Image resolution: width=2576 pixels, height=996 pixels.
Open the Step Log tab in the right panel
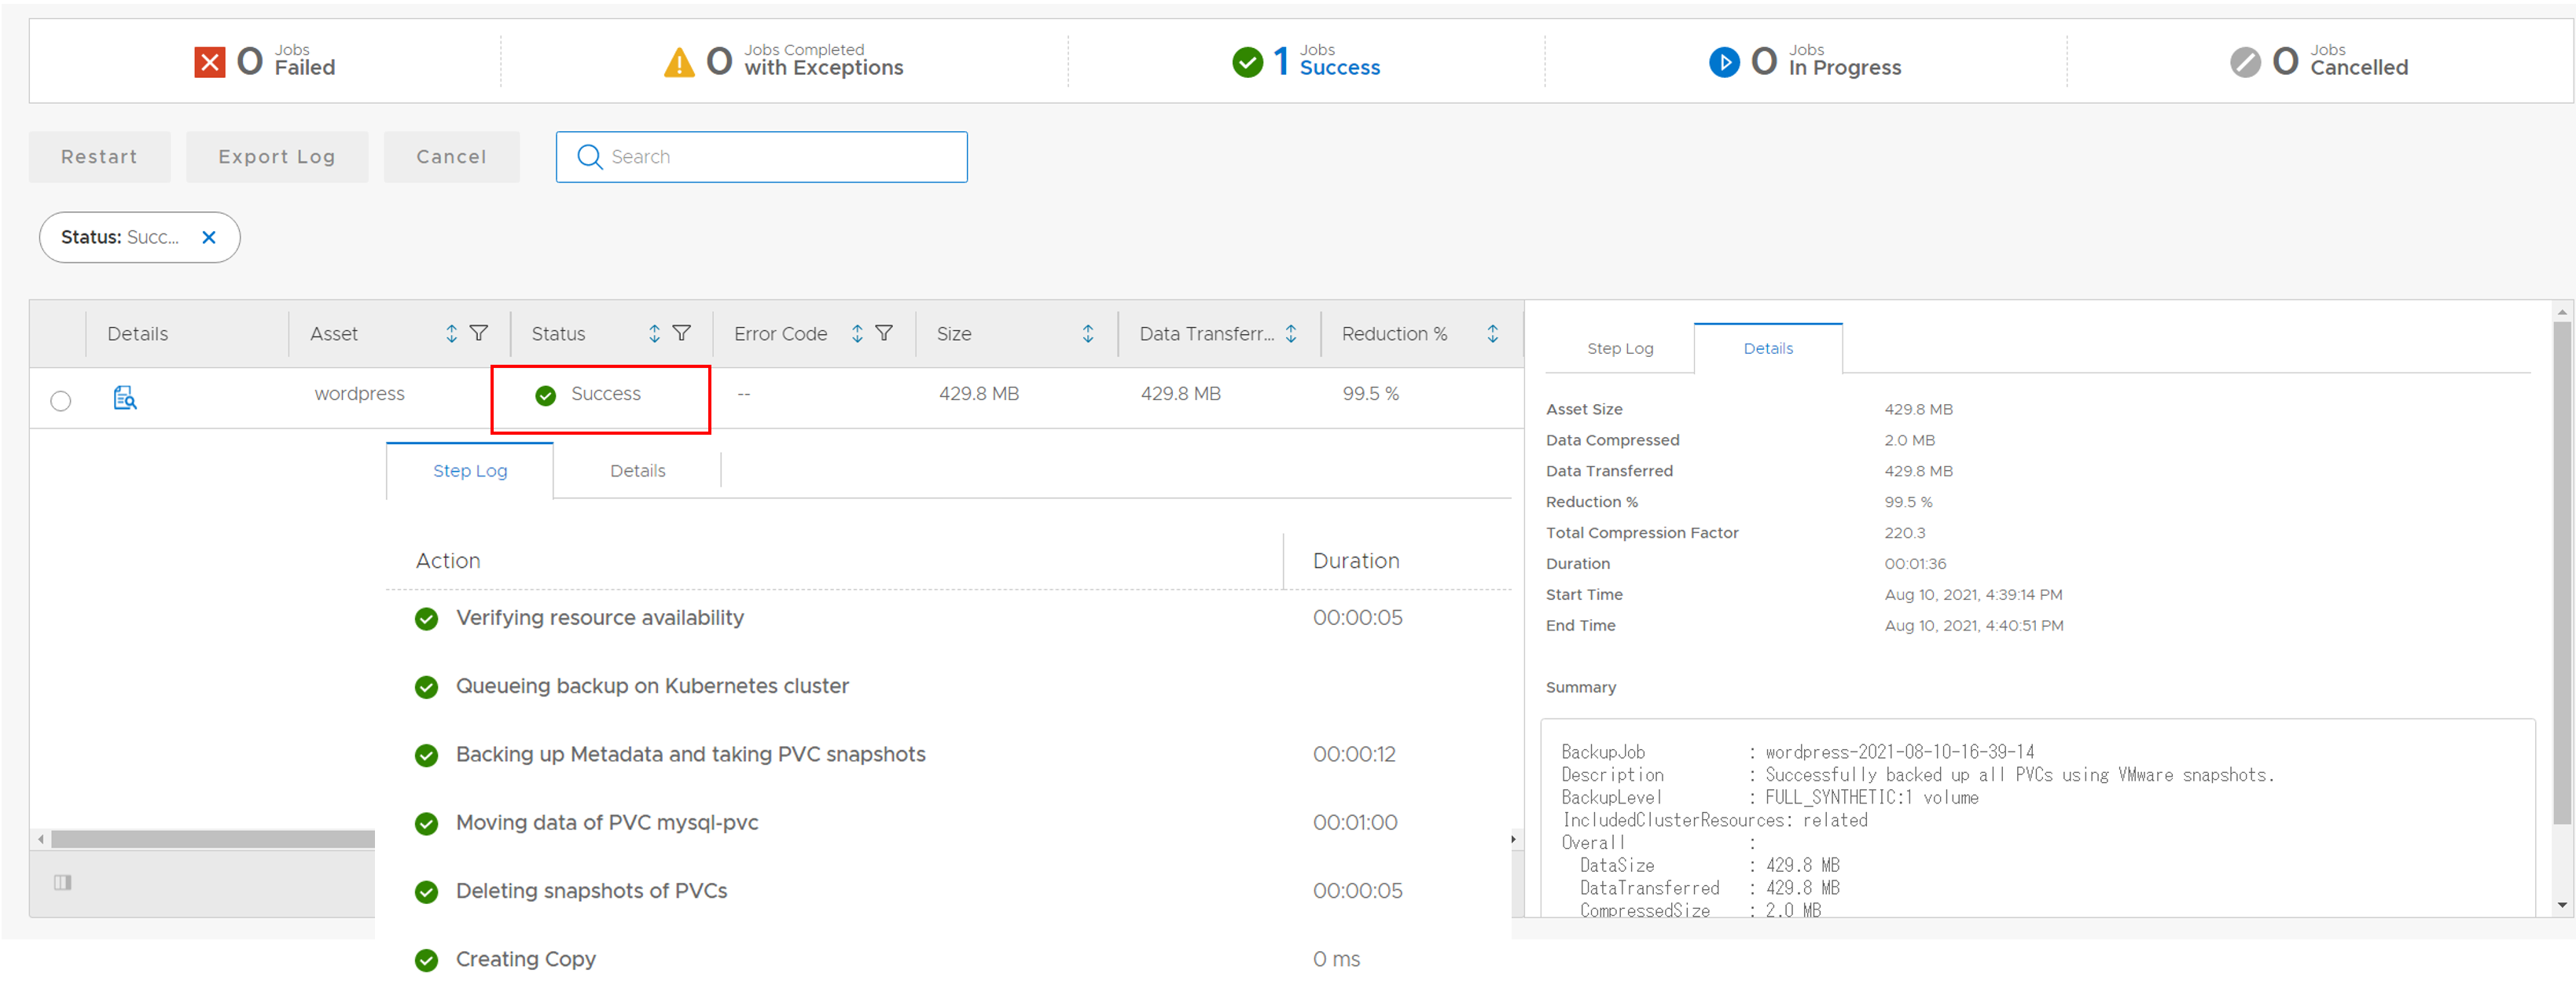(x=1620, y=348)
